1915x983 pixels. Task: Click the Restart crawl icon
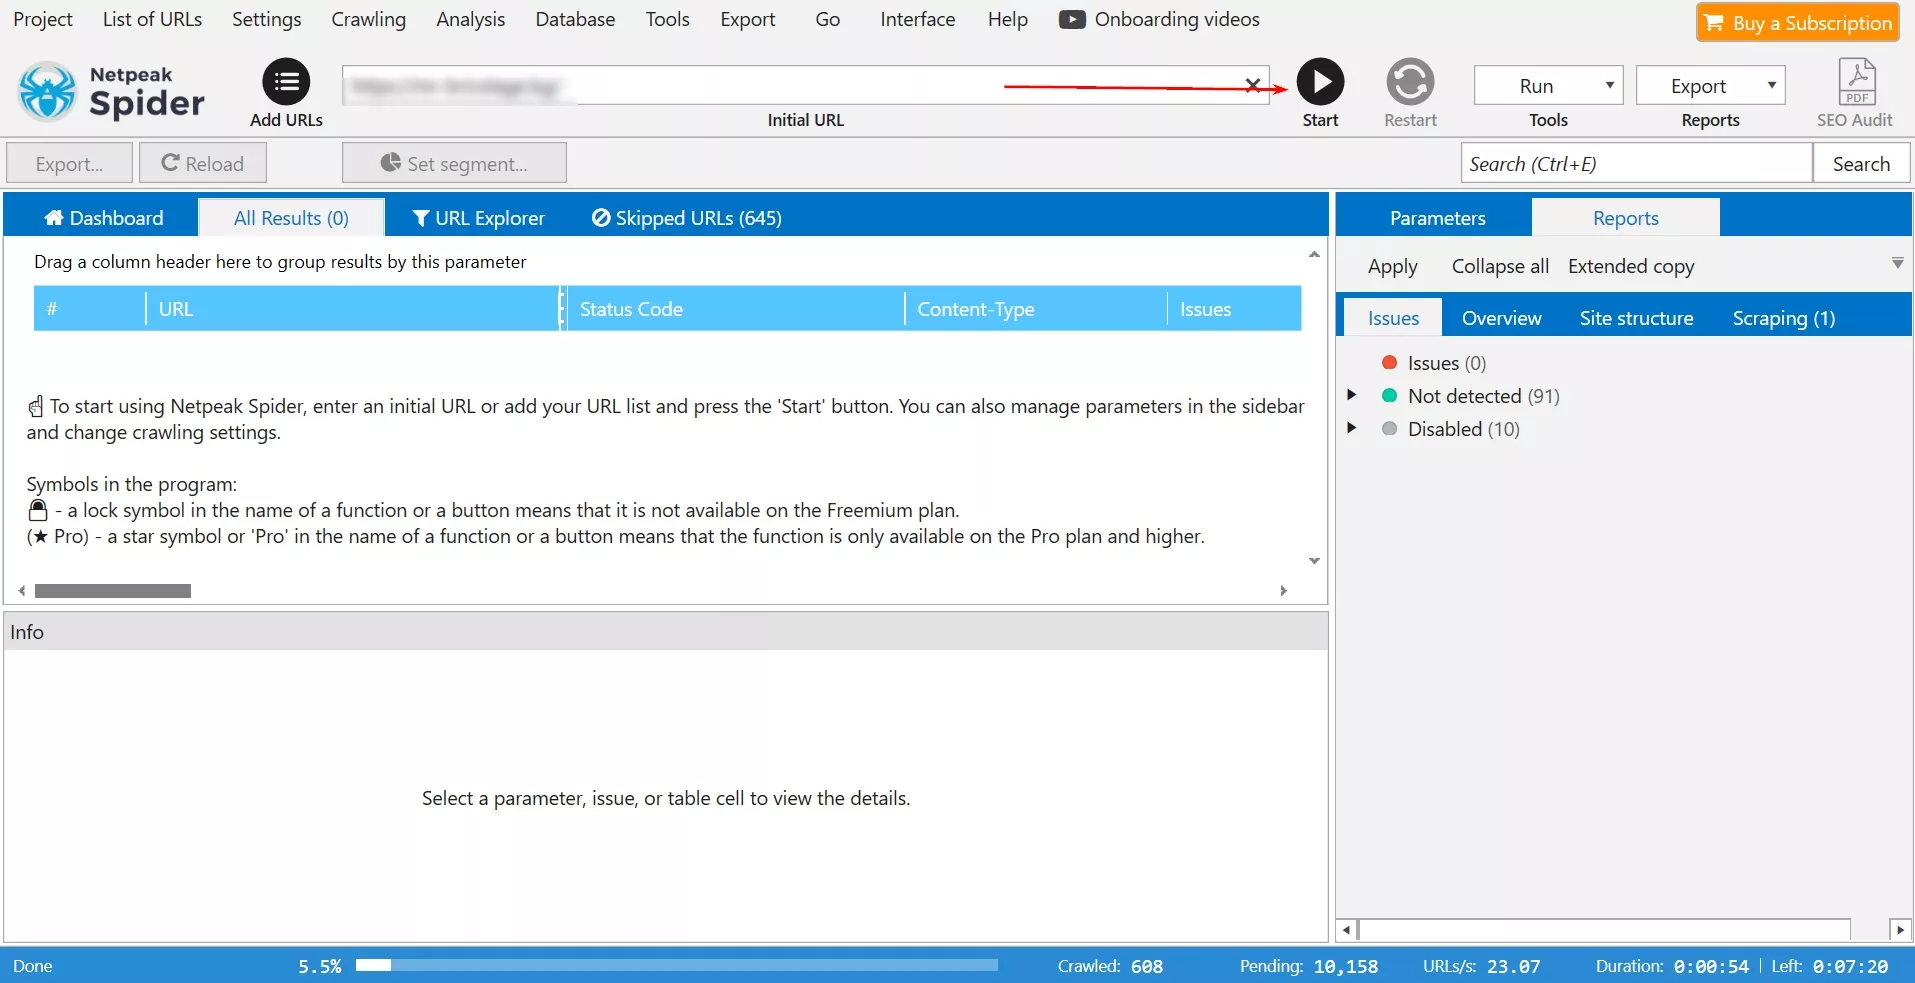pyautogui.click(x=1410, y=82)
